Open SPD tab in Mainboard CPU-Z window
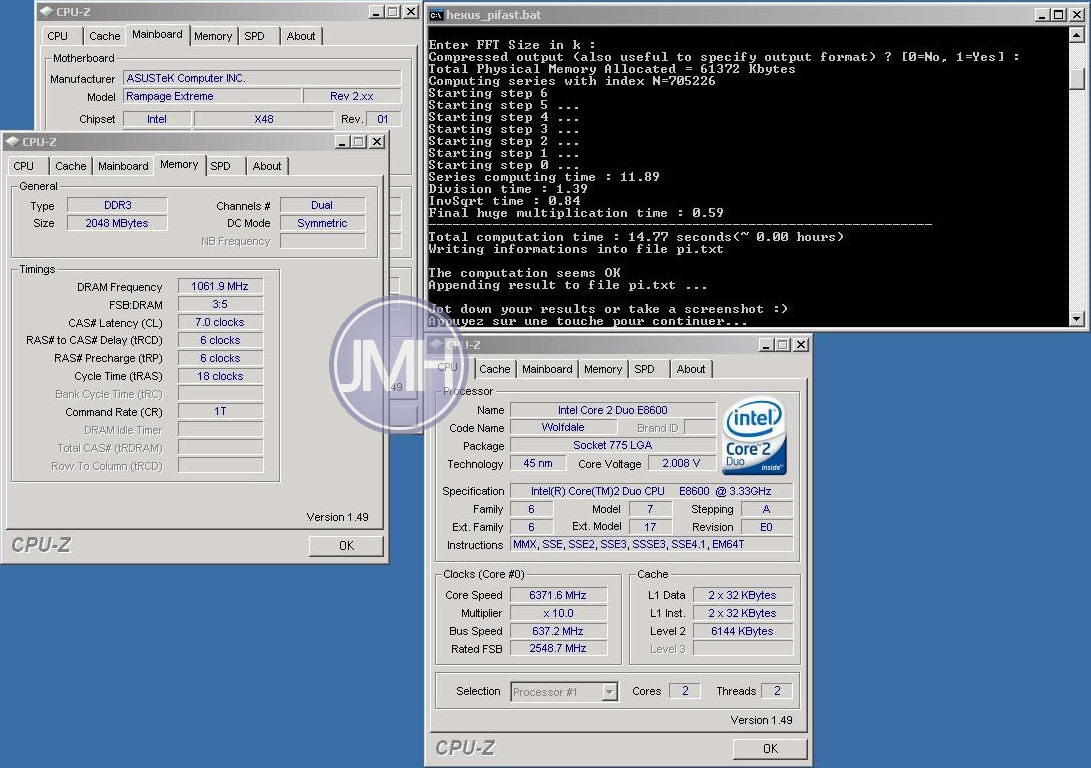 [x=255, y=36]
